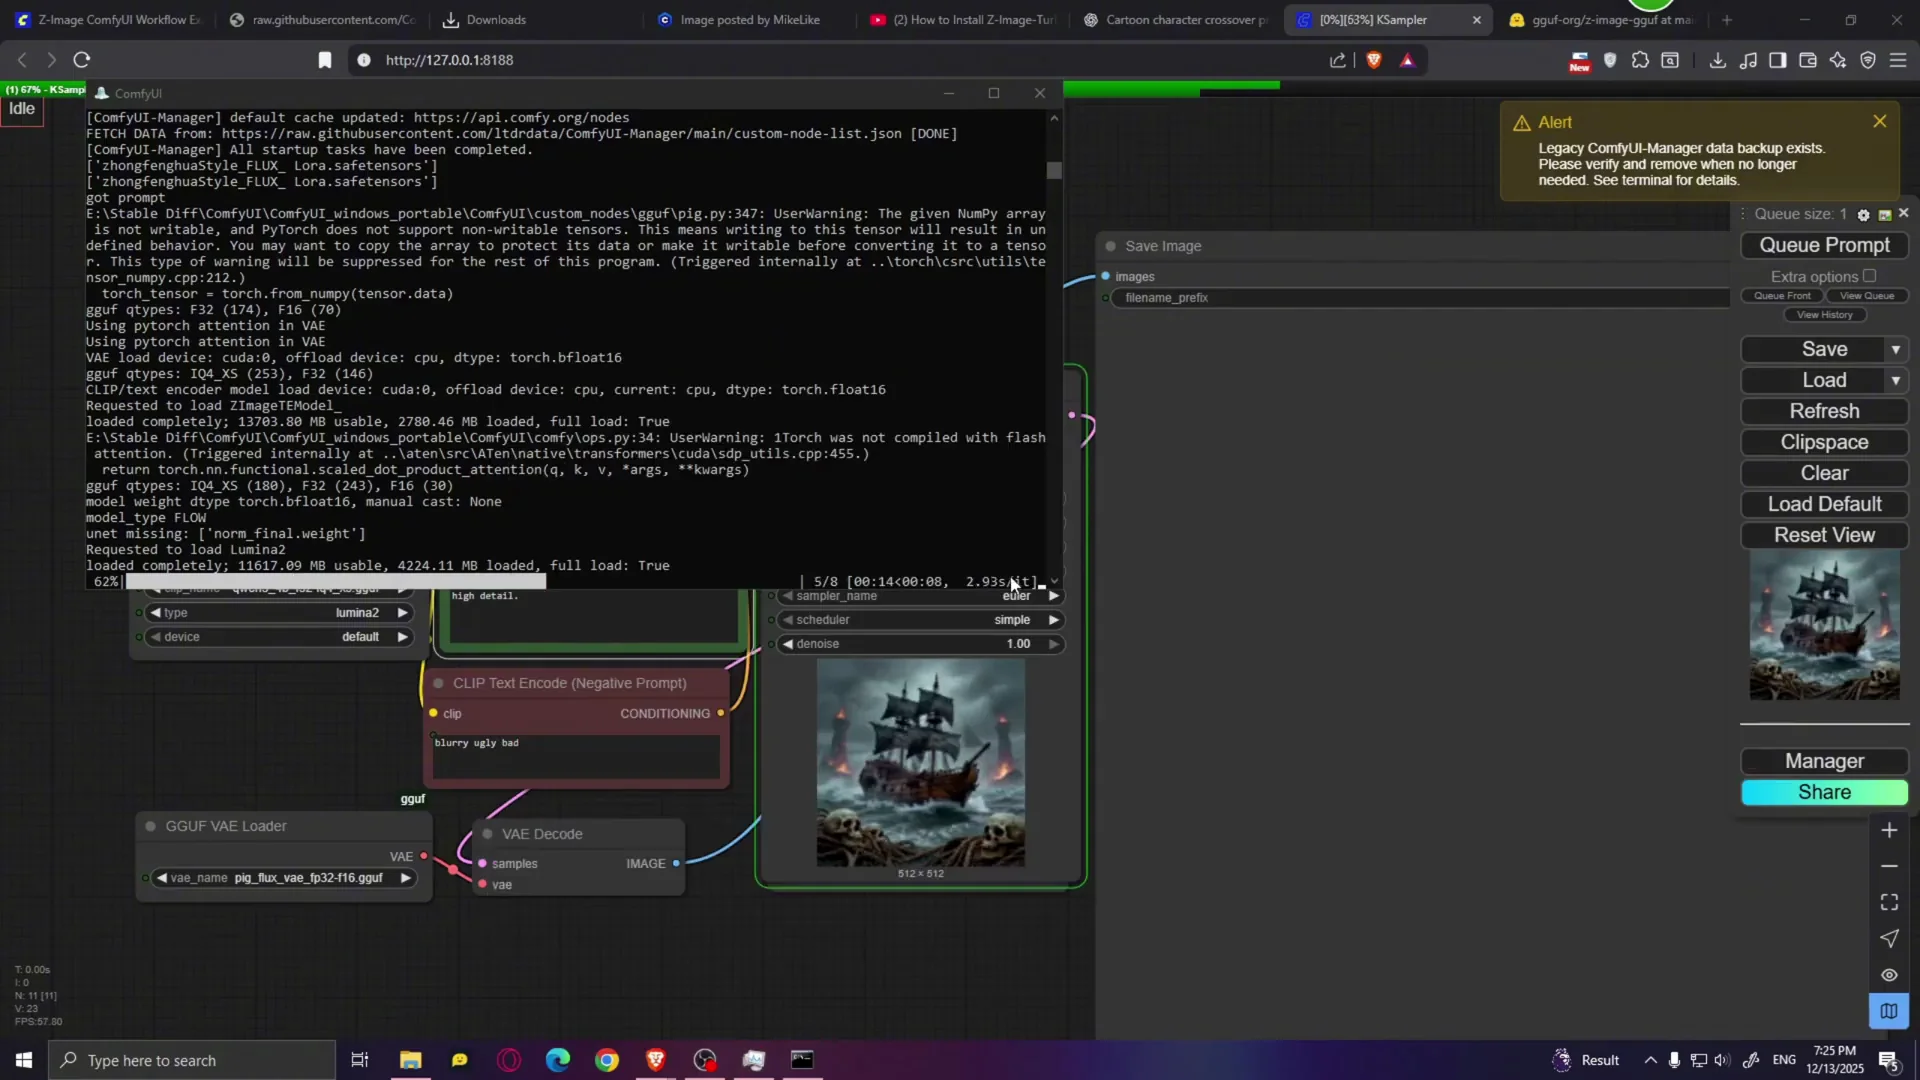The height and width of the screenshot is (1080, 1920).
Task: Click the denoise value slider
Action: 919,644
